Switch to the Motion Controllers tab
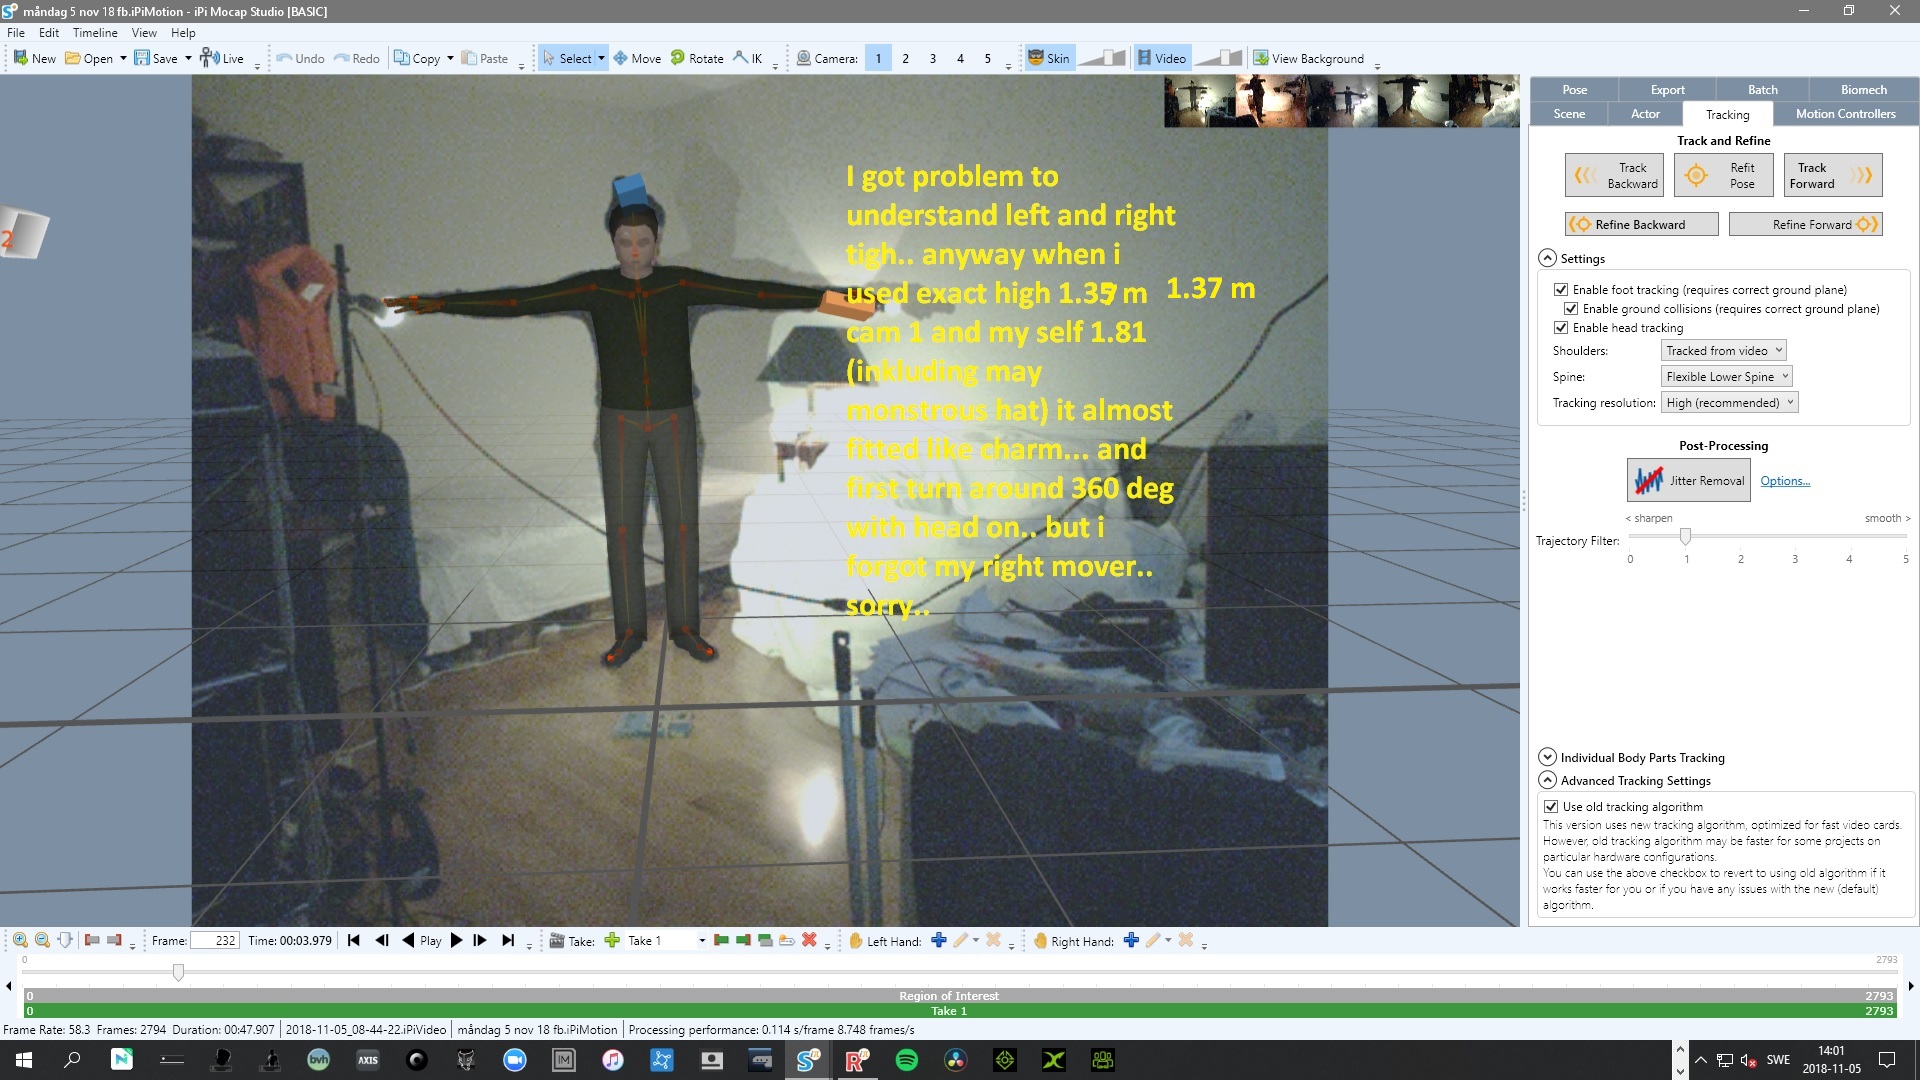 click(x=1845, y=114)
